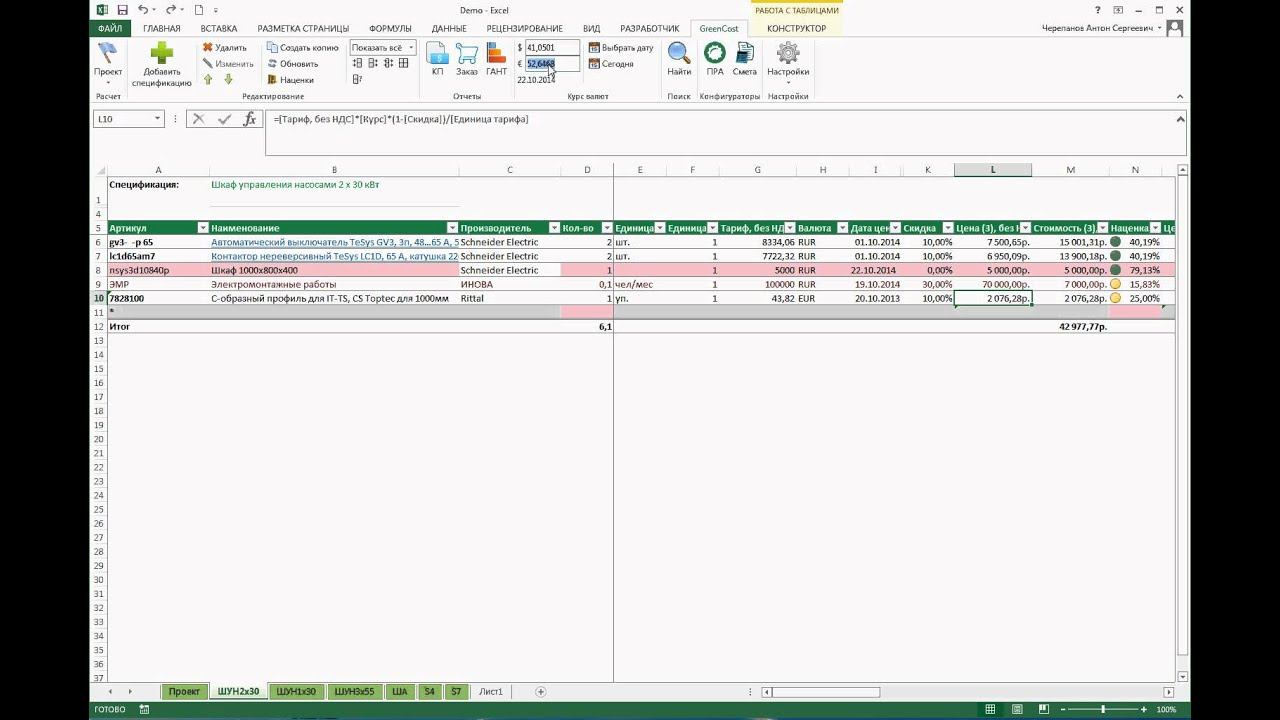Select the Электромонтажные работы cell
1280x720 pixels.
334,285
